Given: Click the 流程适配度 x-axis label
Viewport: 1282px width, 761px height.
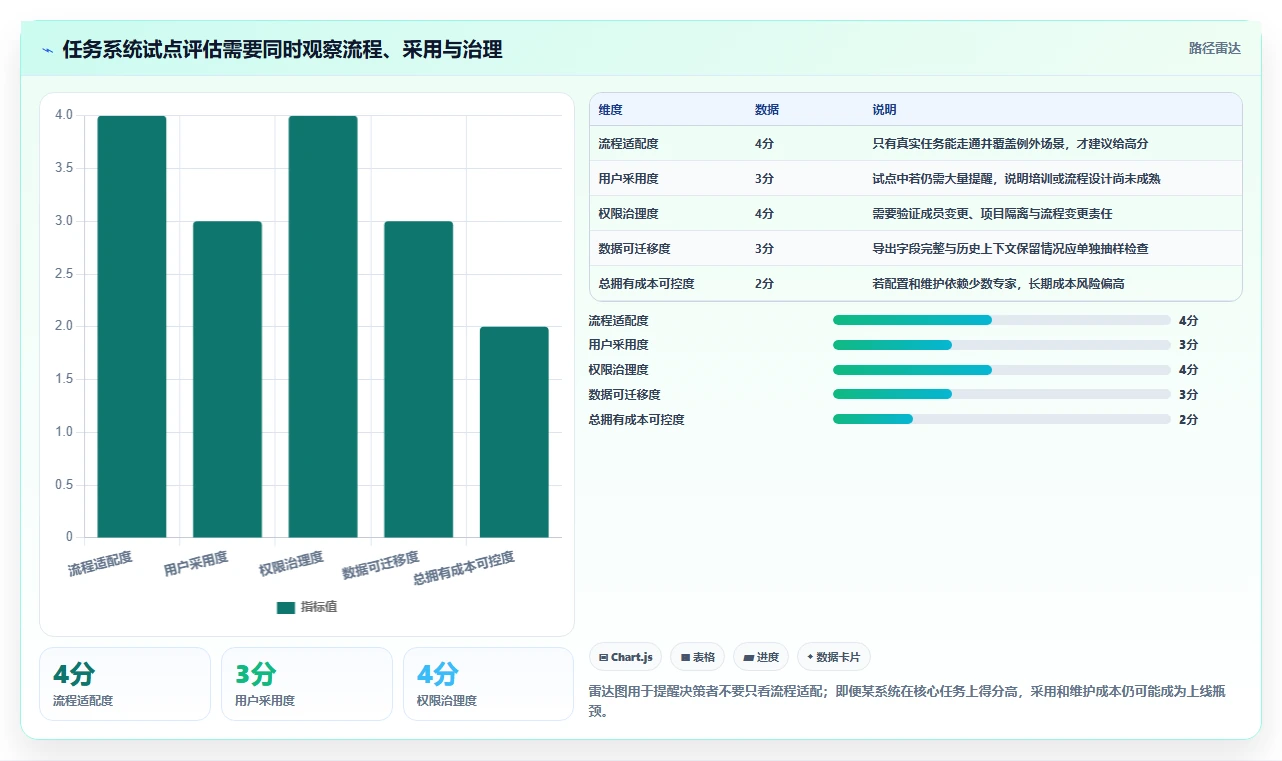Looking at the screenshot, I should tap(100, 563).
